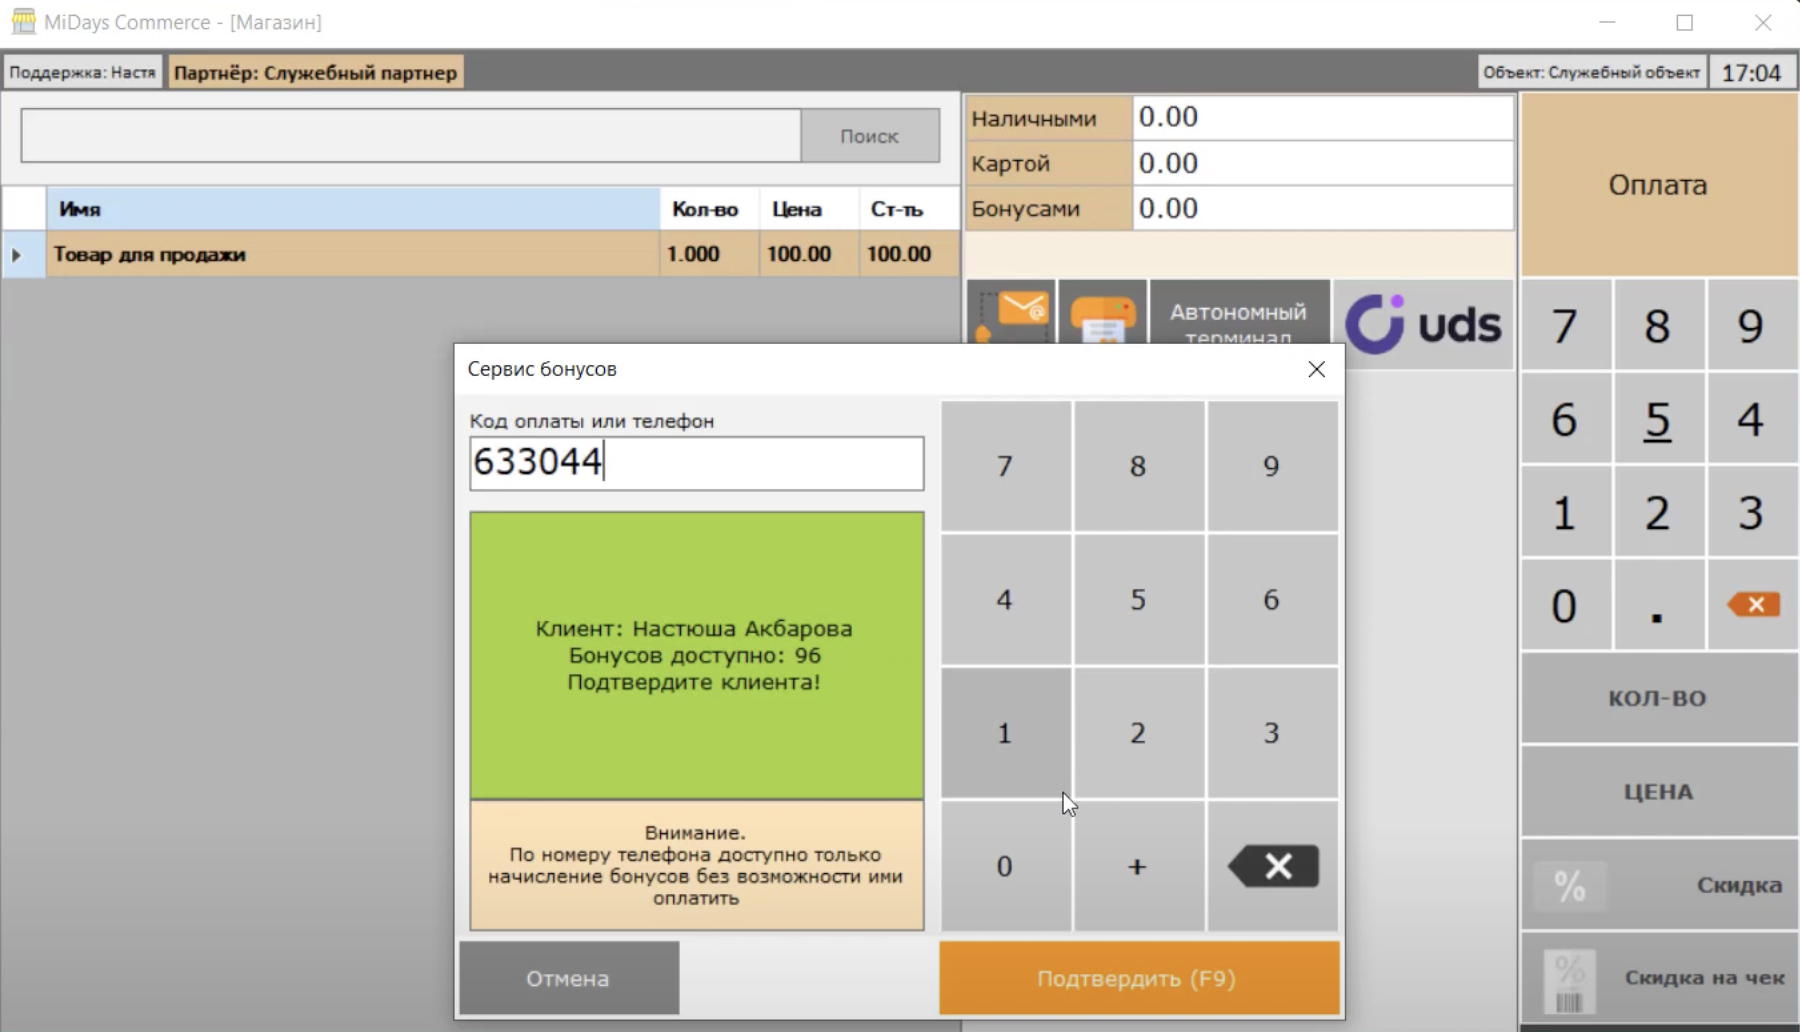Click the orange printer receipt icon

coord(1102,312)
